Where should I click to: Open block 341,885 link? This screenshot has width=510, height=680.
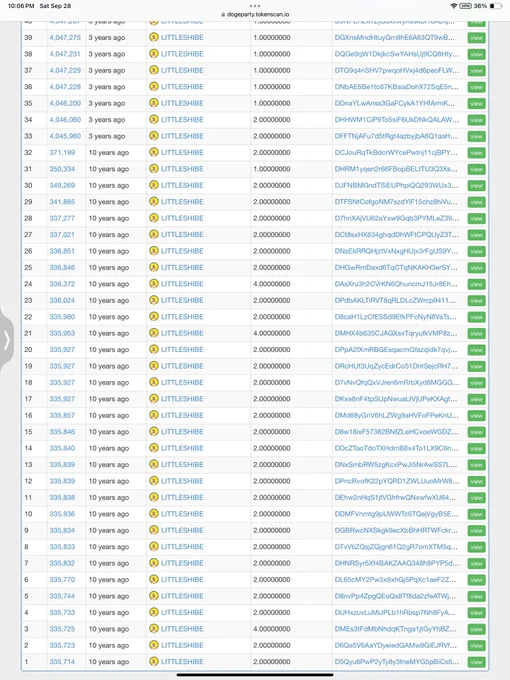(x=62, y=202)
